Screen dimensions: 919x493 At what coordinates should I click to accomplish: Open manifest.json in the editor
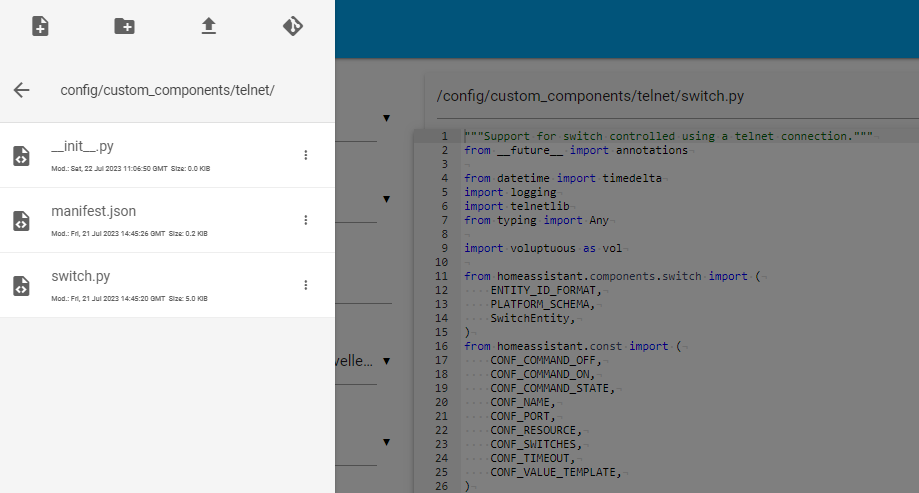[93, 212]
